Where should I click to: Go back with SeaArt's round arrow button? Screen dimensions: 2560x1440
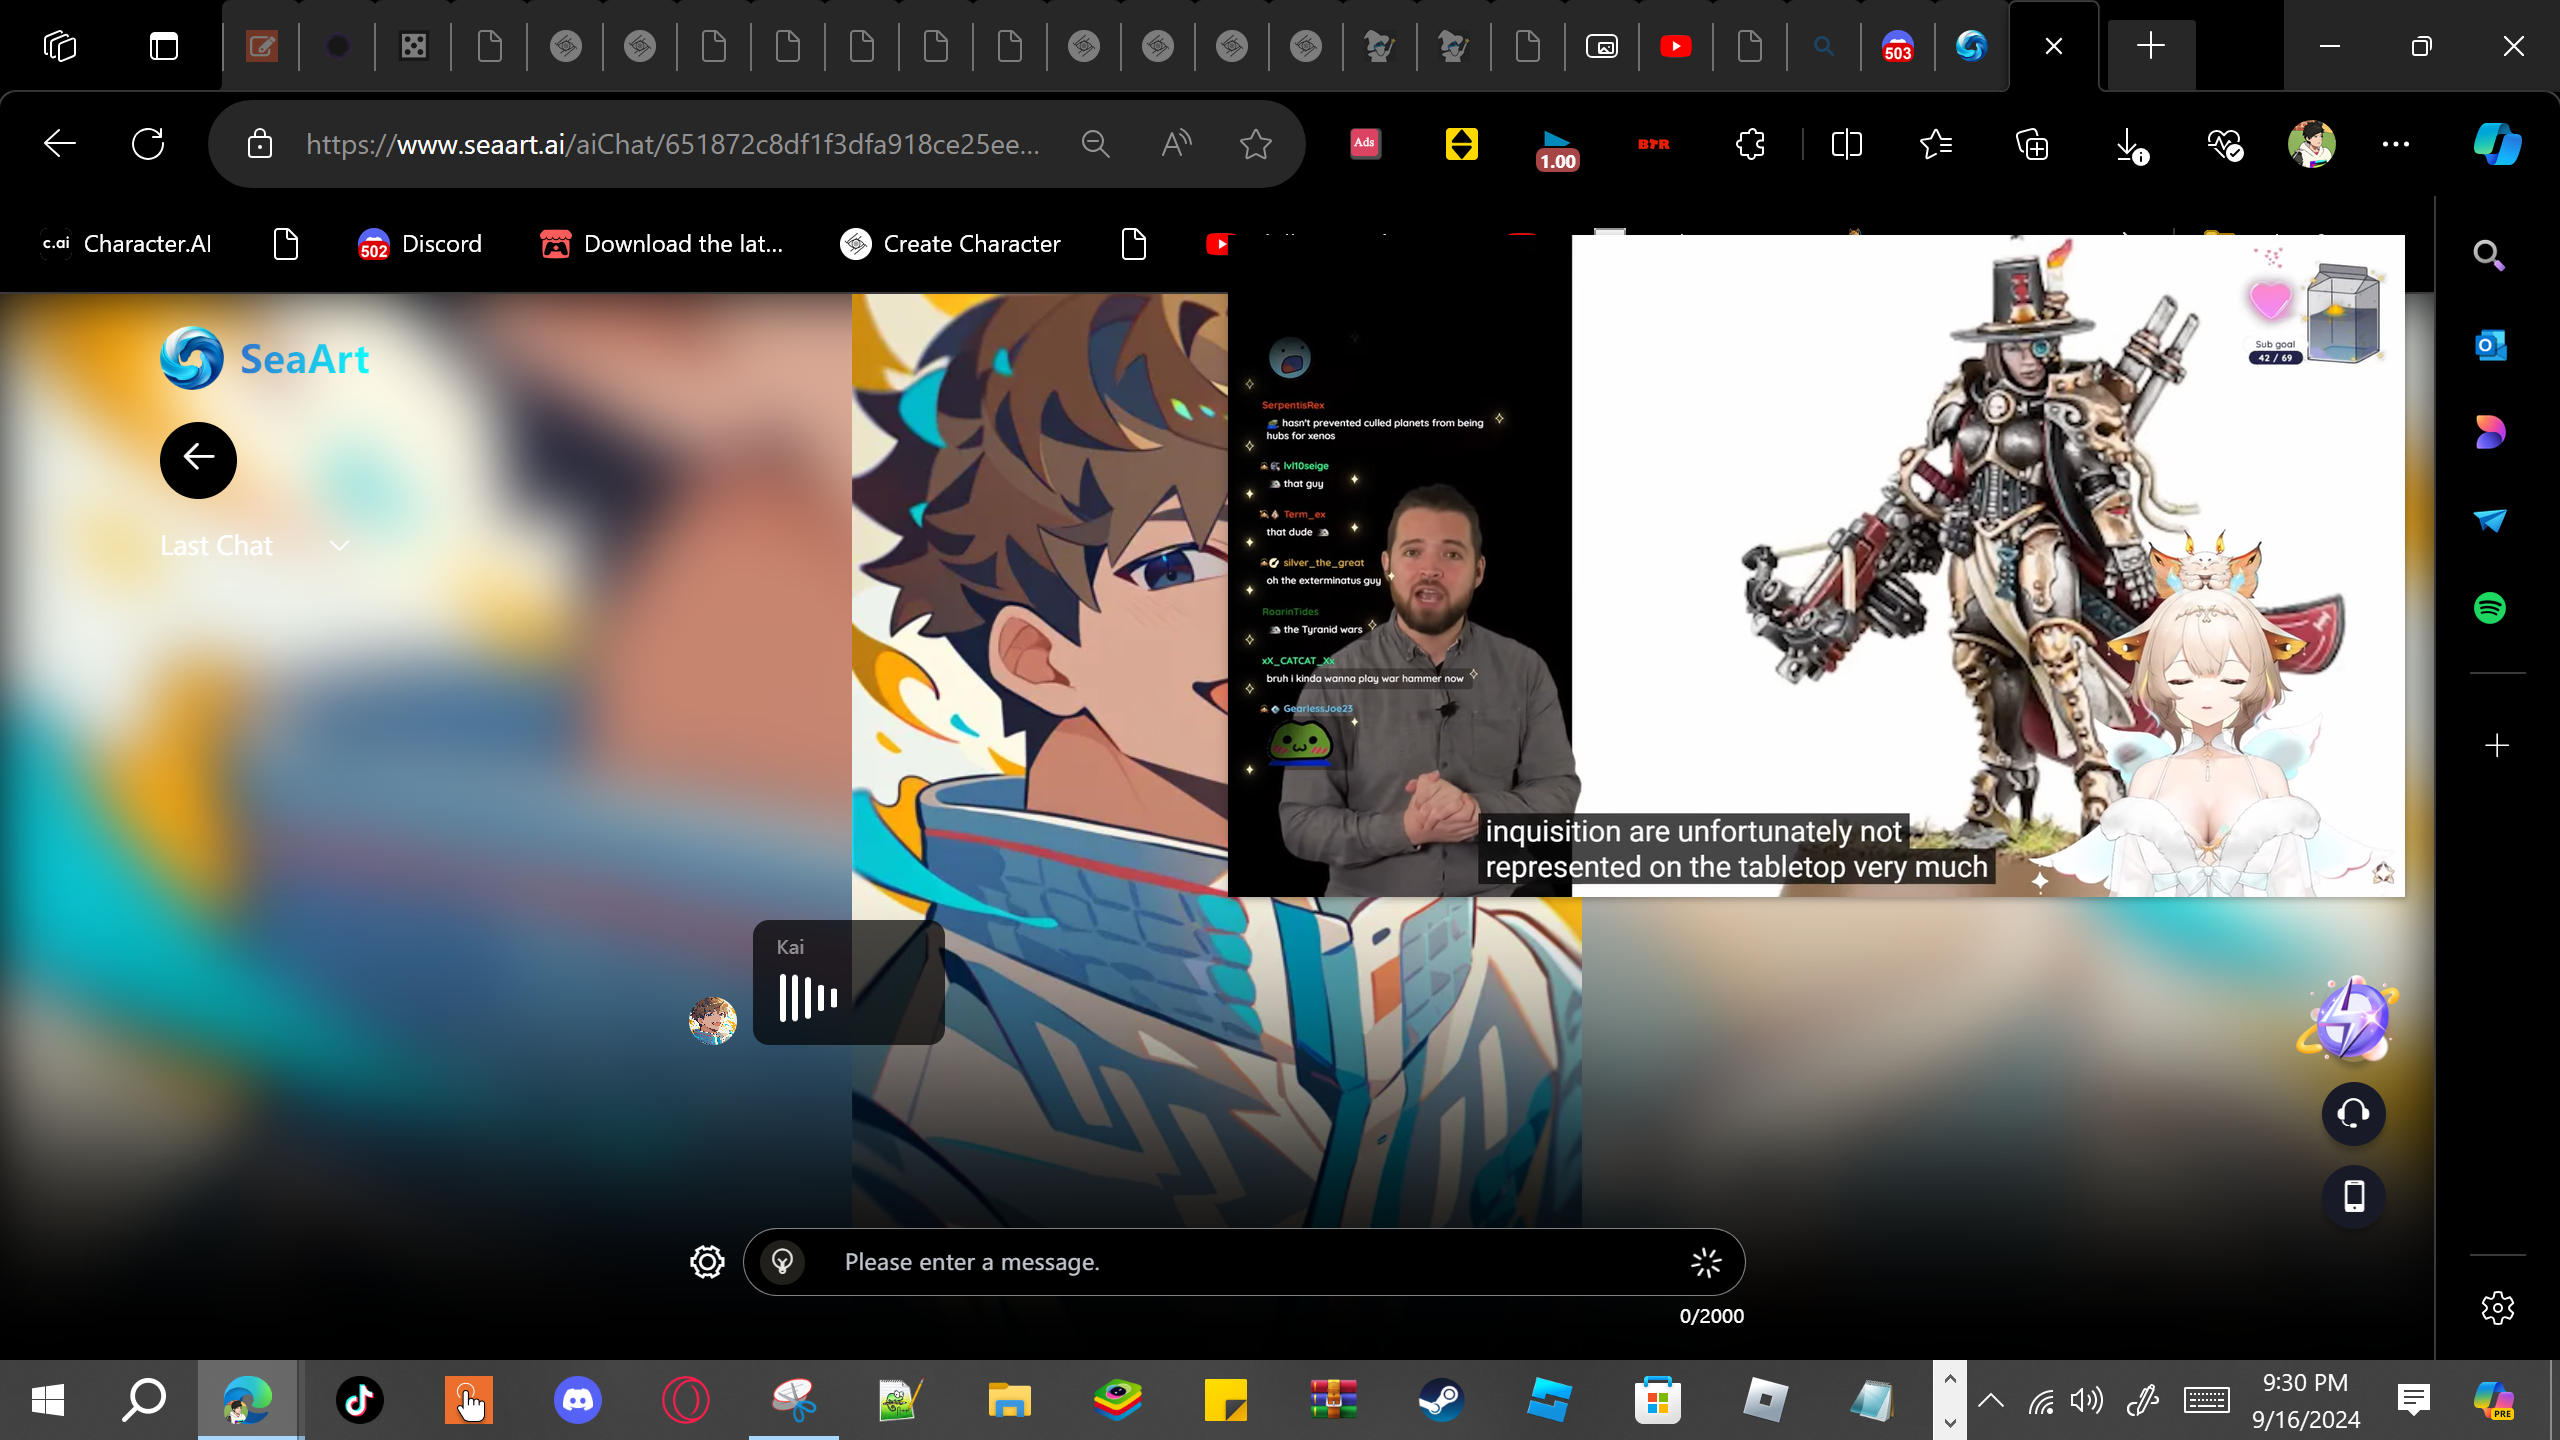198,460
